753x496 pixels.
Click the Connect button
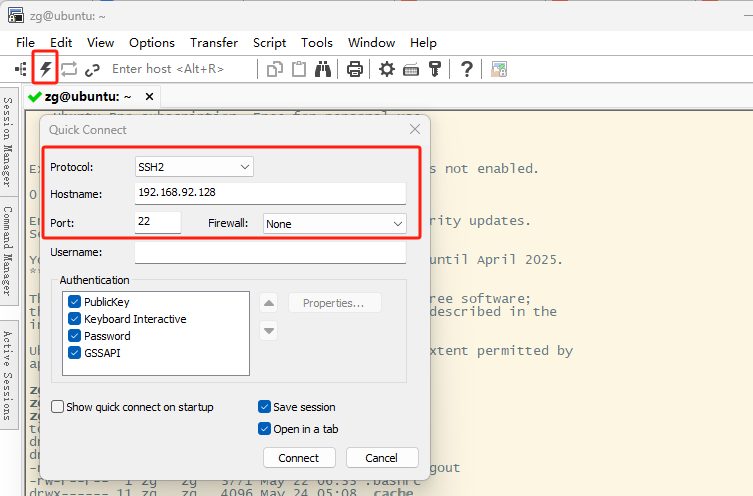click(x=299, y=458)
